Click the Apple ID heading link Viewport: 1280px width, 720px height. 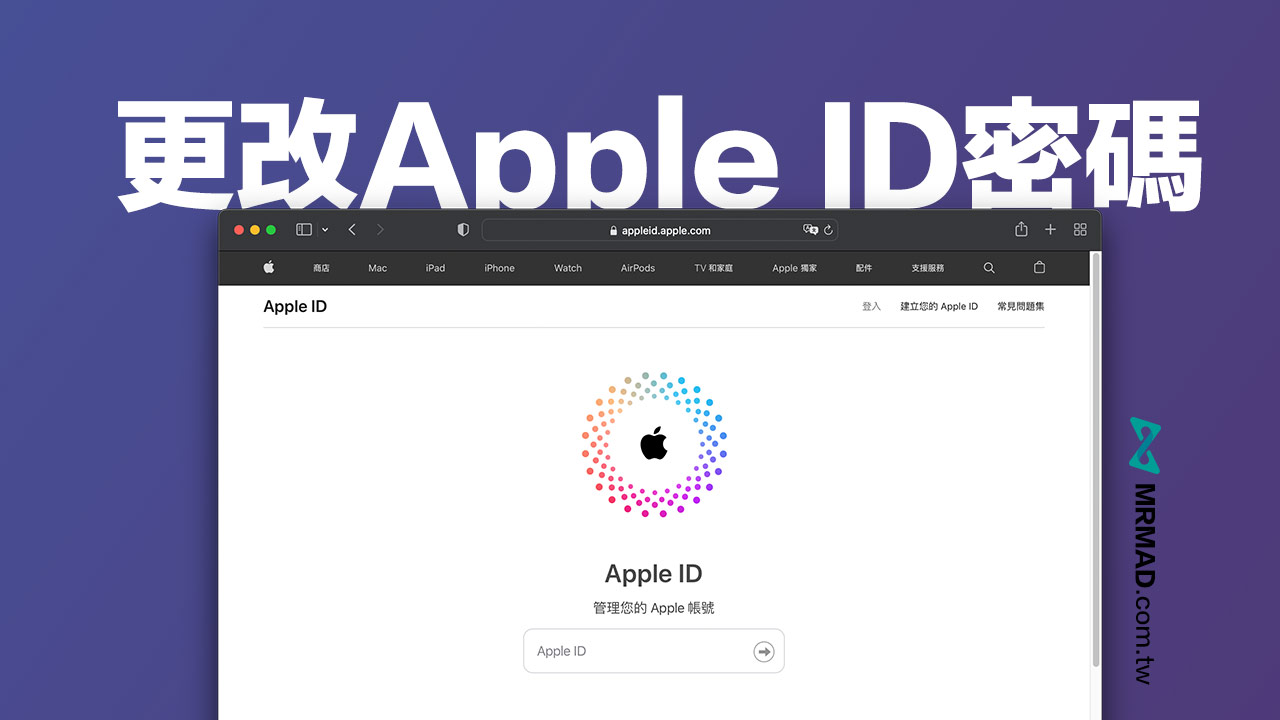pyautogui.click(x=295, y=306)
